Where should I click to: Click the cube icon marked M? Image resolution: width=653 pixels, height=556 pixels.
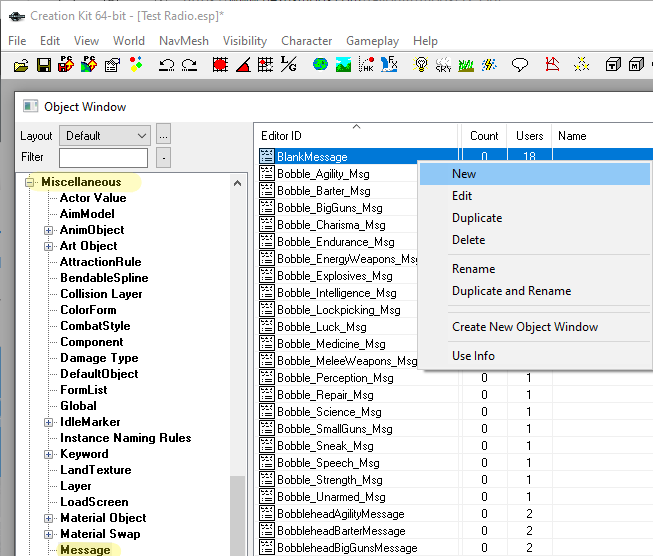(x=636, y=65)
